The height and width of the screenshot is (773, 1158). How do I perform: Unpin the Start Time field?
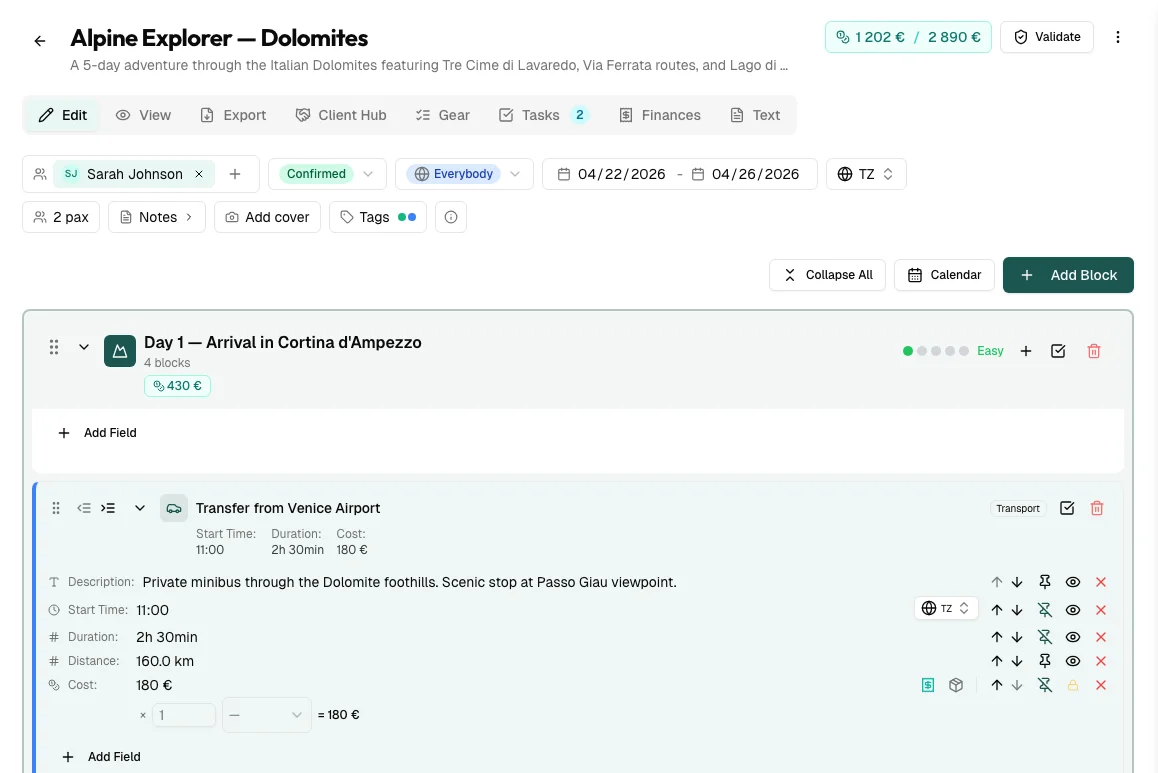click(1045, 609)
